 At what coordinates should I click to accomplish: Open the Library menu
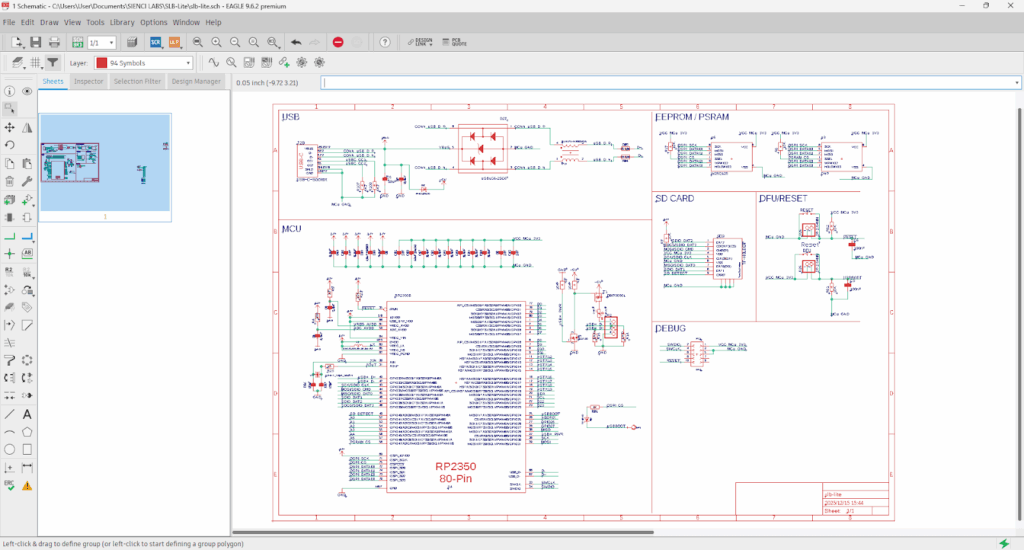click(123, 21)
